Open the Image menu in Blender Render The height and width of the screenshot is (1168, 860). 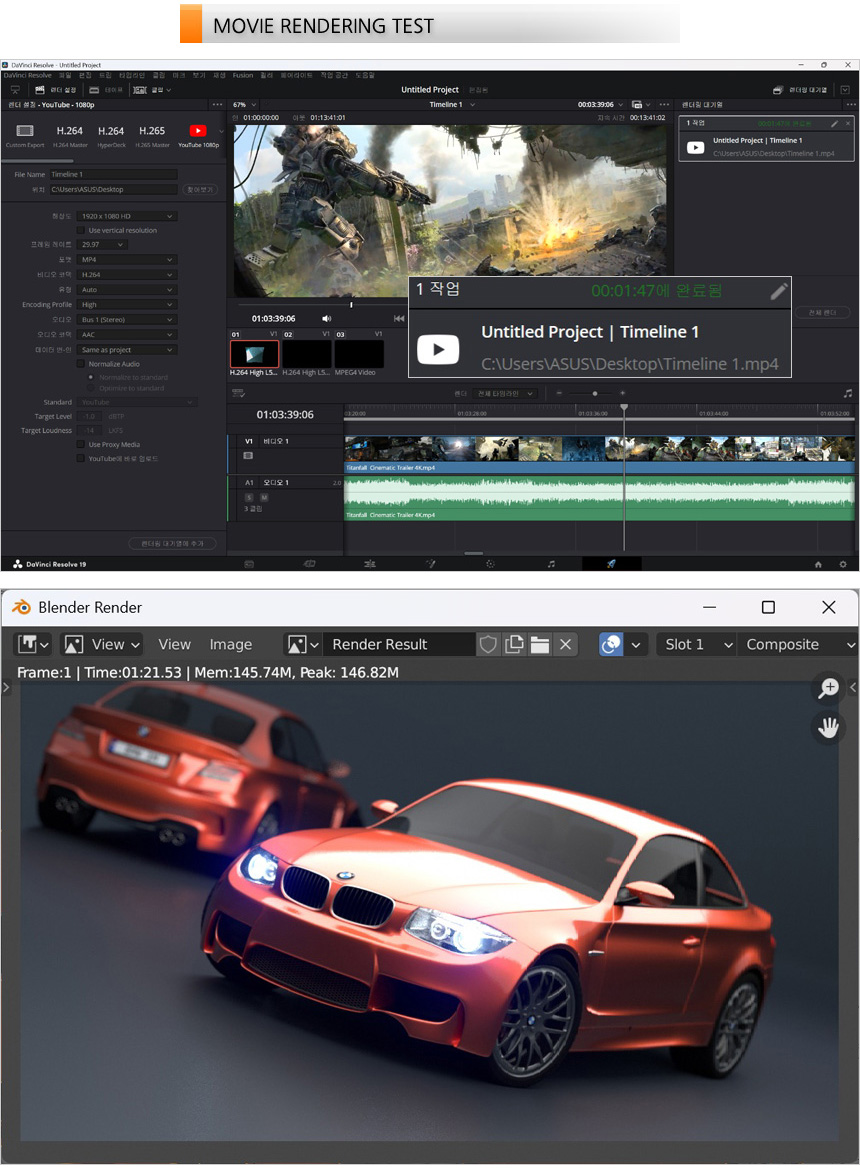point(230,645)
